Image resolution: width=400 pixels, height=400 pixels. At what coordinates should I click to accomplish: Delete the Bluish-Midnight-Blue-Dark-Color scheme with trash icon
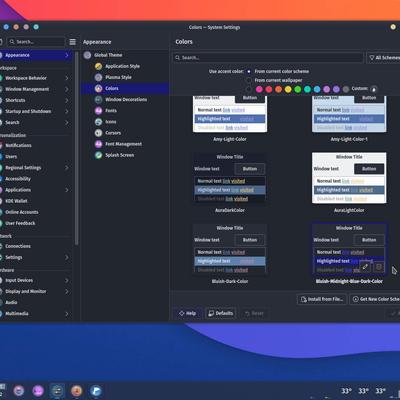(x=379, y=267)
